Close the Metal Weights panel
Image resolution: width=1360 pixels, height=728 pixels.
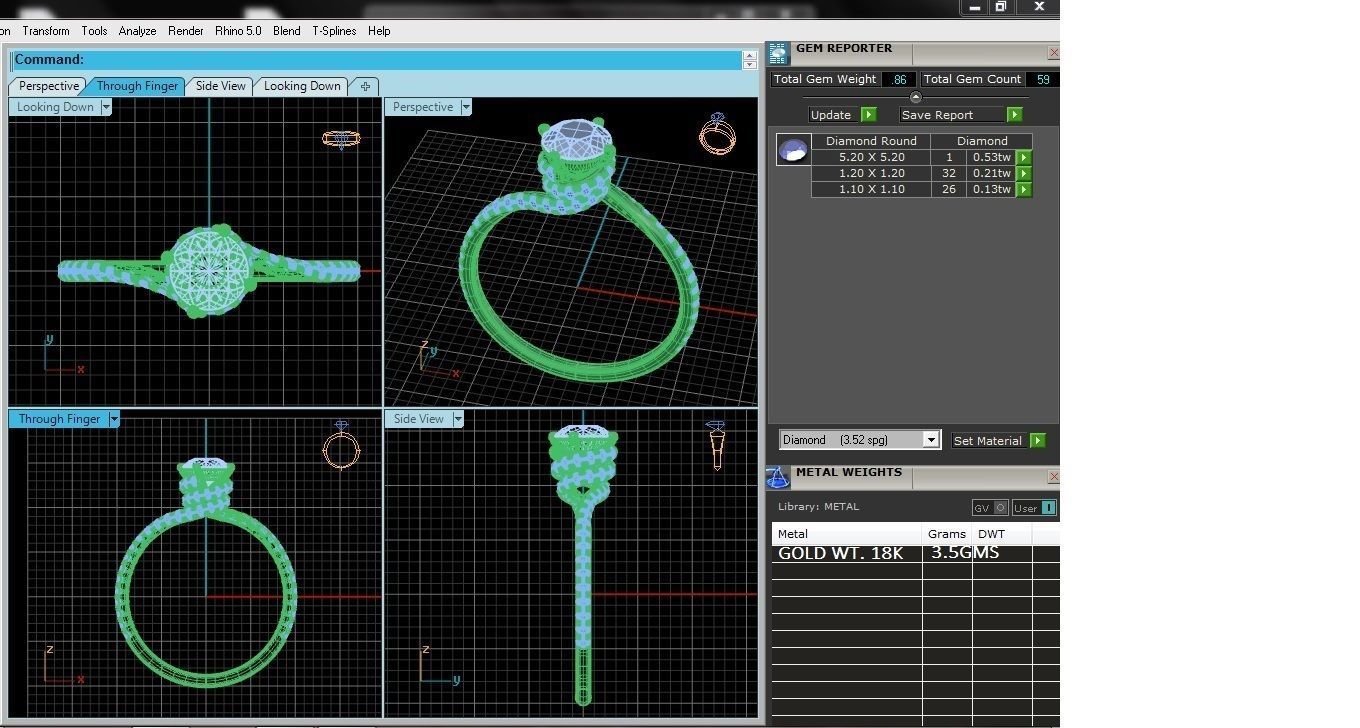coord(1053,477)
